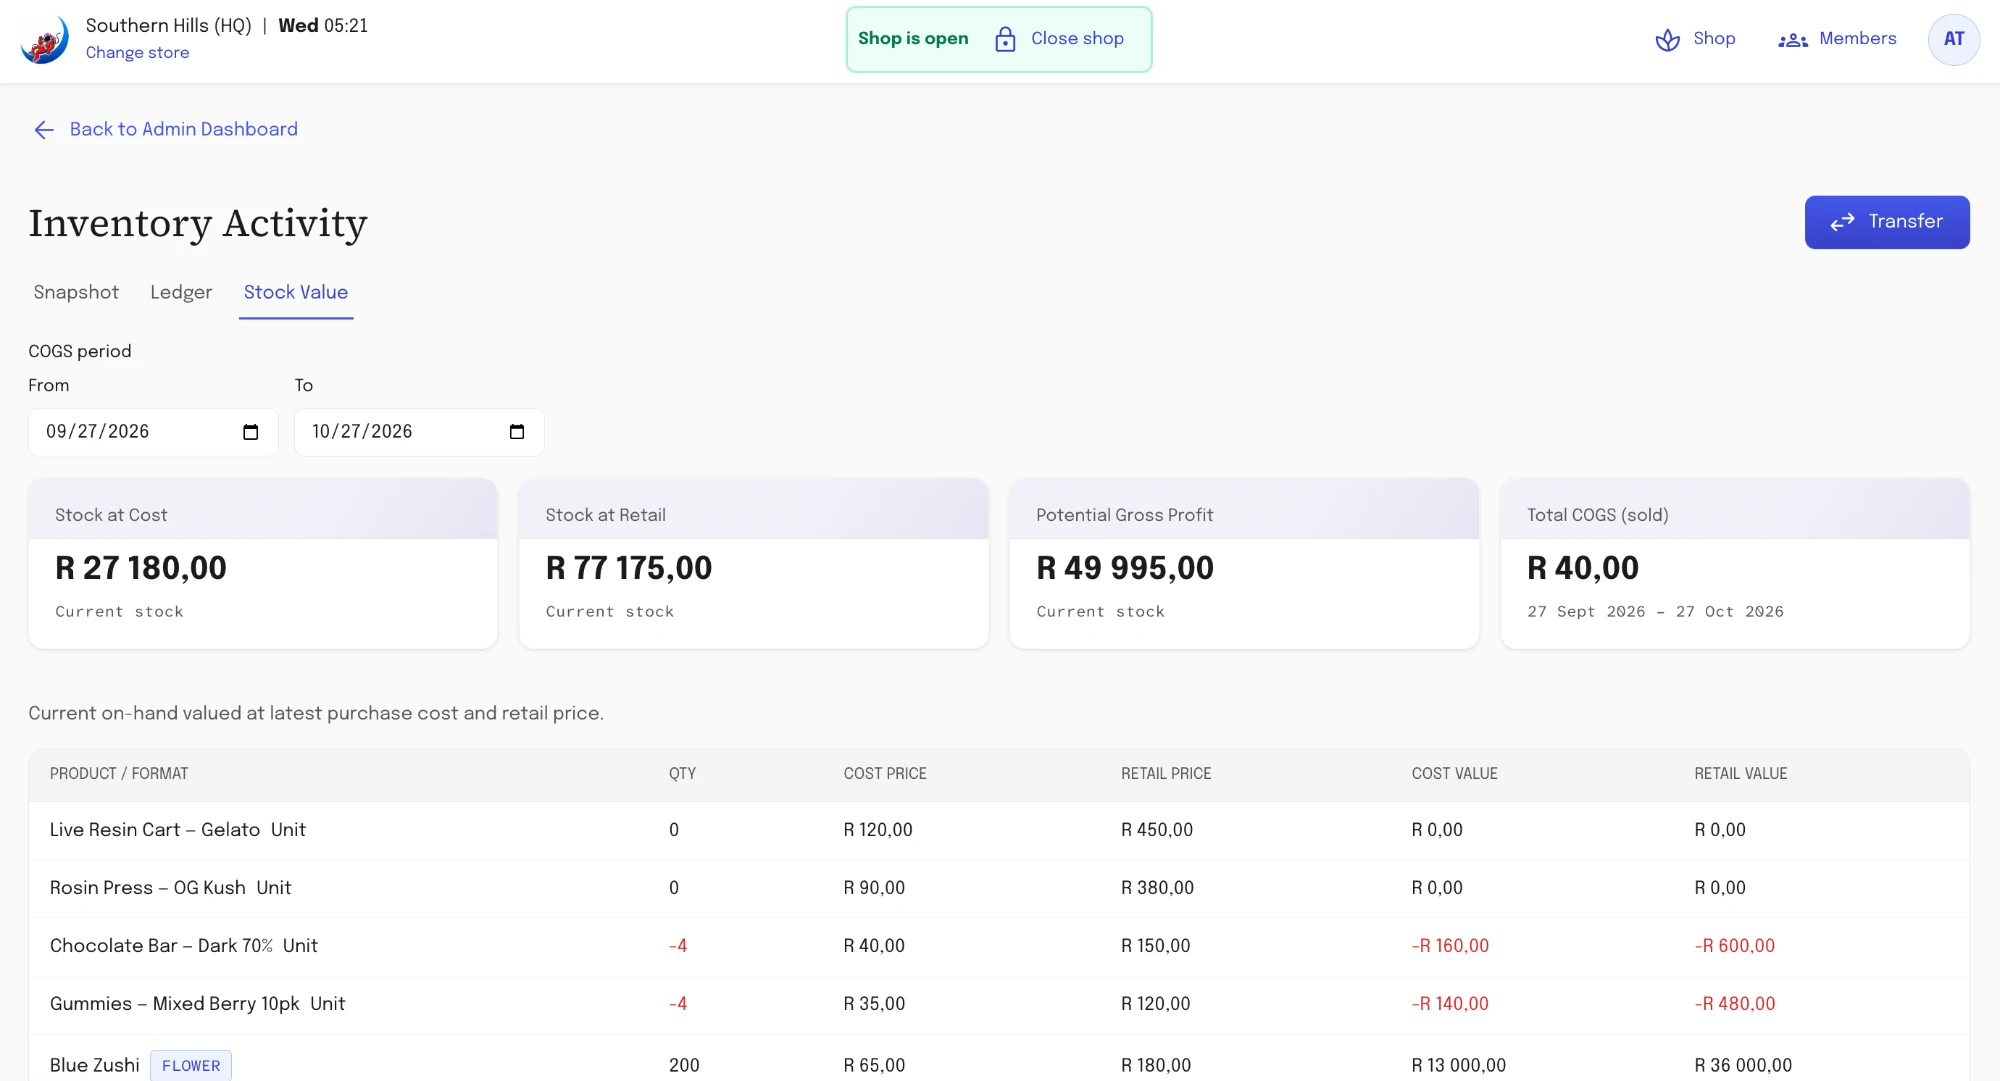Switch to the Ledger tab
This screenshot has height=1081, width=2000.
pyautogui.click(x=181, y=292)
